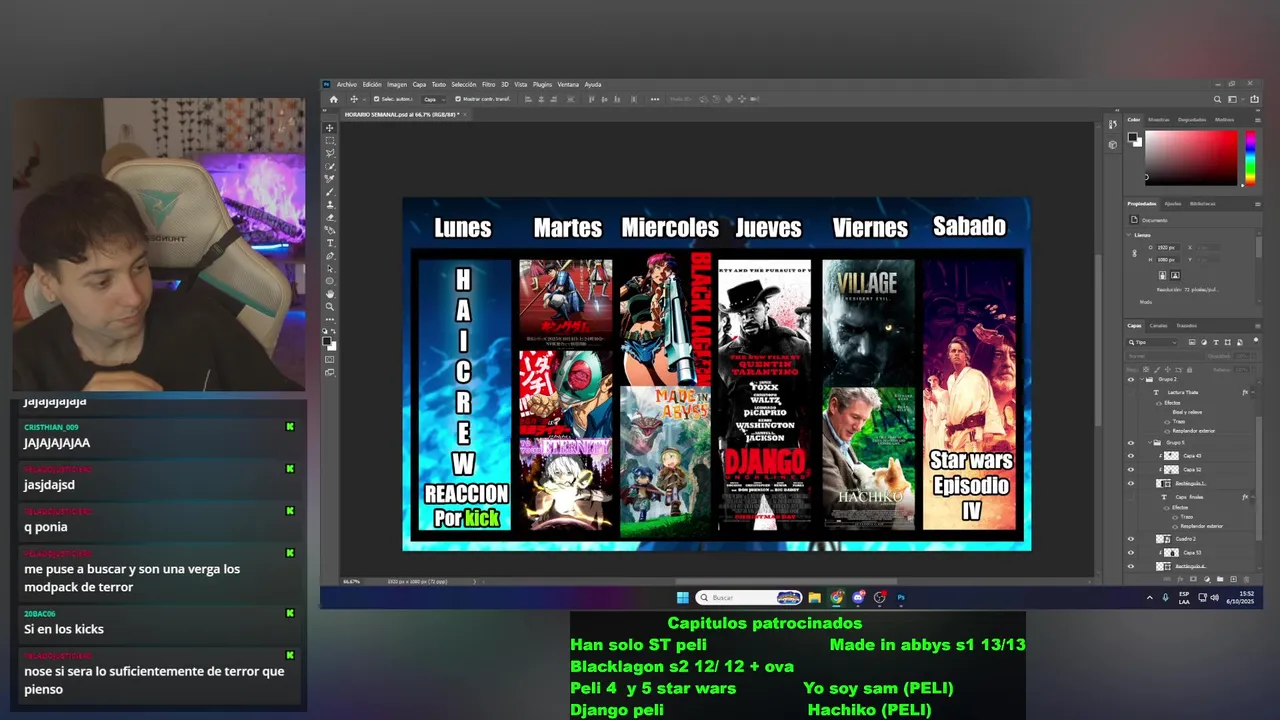The height and width of the screenshot is (720, 1280).
Task: Open the blend mode Normal dropdown
Action: [1162, 356]
